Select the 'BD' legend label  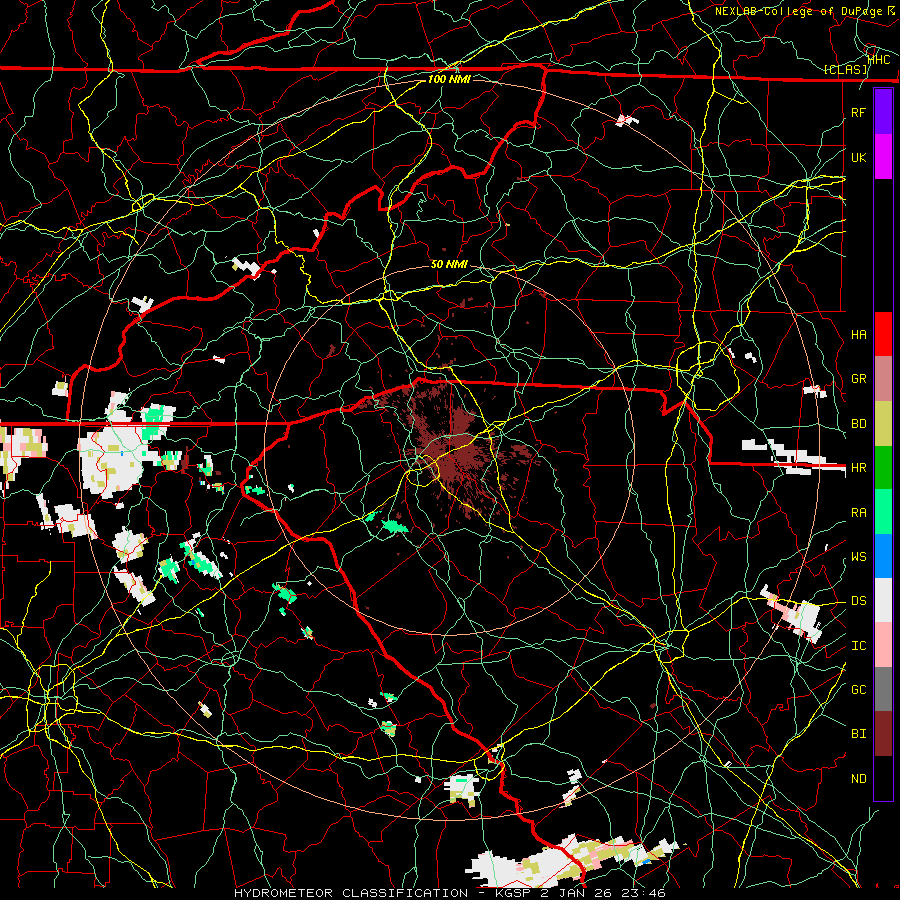coord(858,424)
